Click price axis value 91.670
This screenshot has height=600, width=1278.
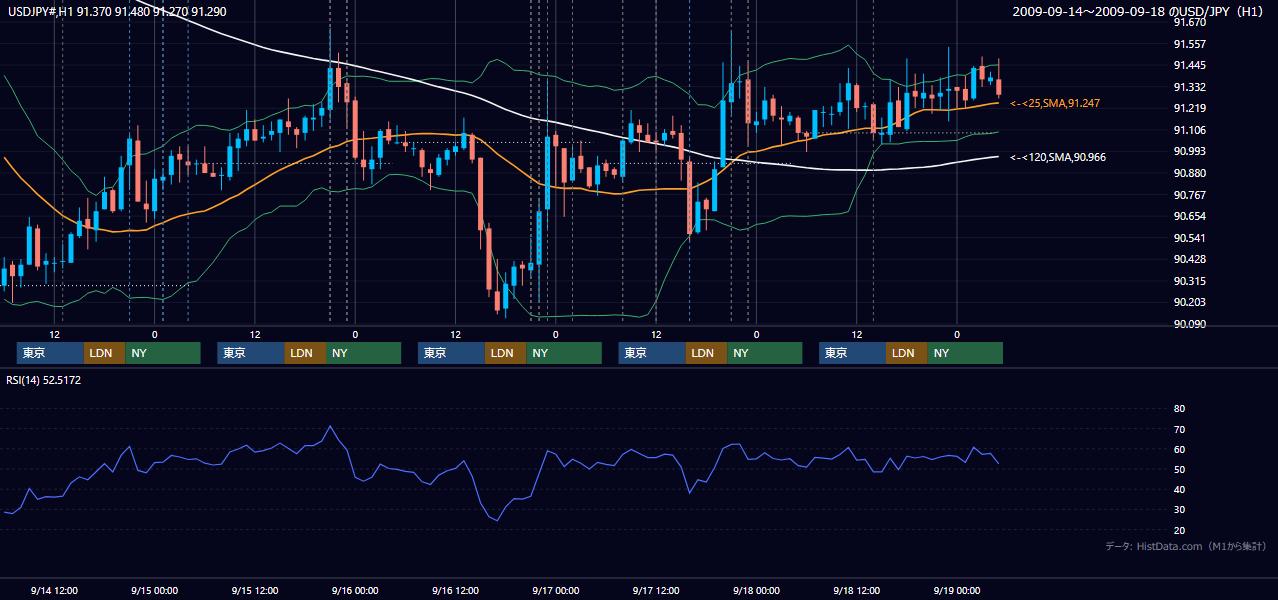[x=1188, y=22]
